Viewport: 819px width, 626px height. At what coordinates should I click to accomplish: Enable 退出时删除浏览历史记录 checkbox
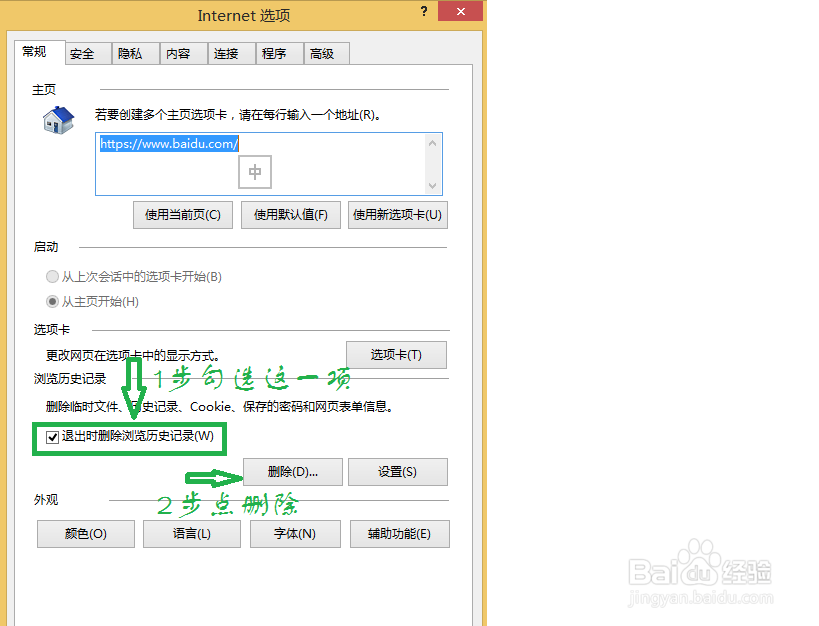click(x=51, y=437)
